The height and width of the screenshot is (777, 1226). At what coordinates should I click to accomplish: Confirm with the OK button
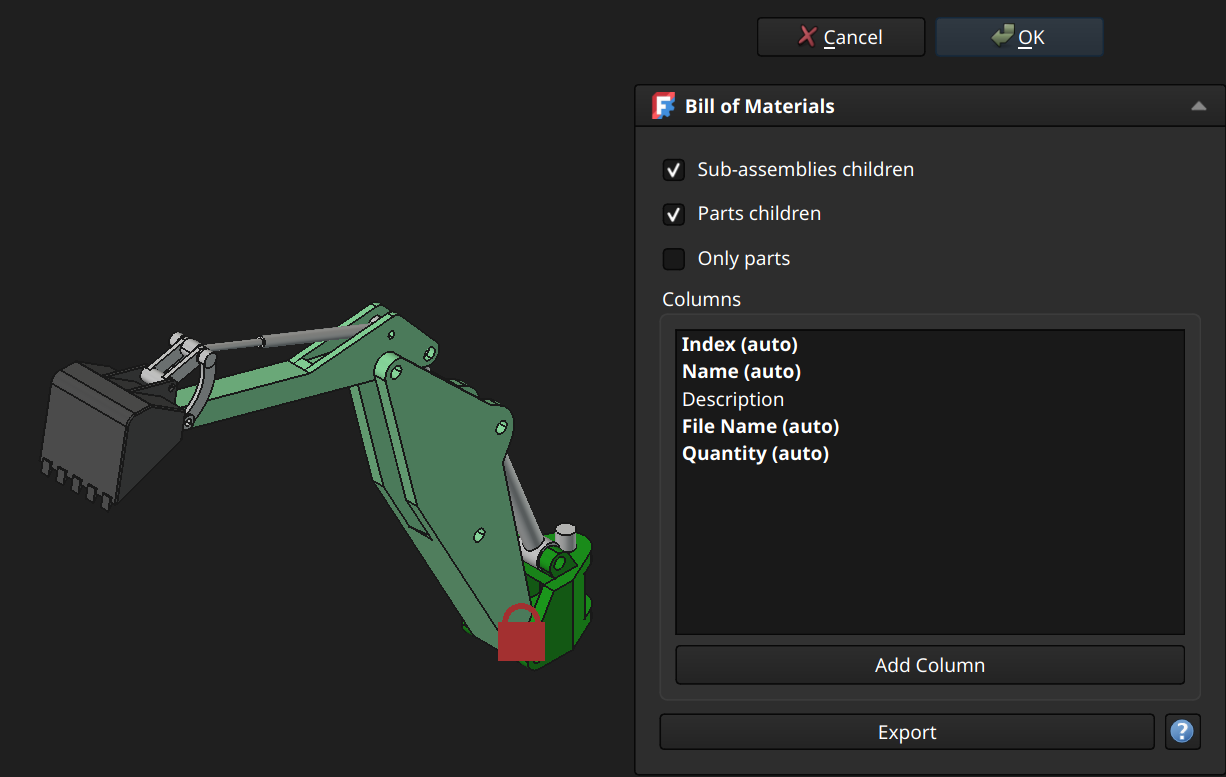coord(1019,37)
